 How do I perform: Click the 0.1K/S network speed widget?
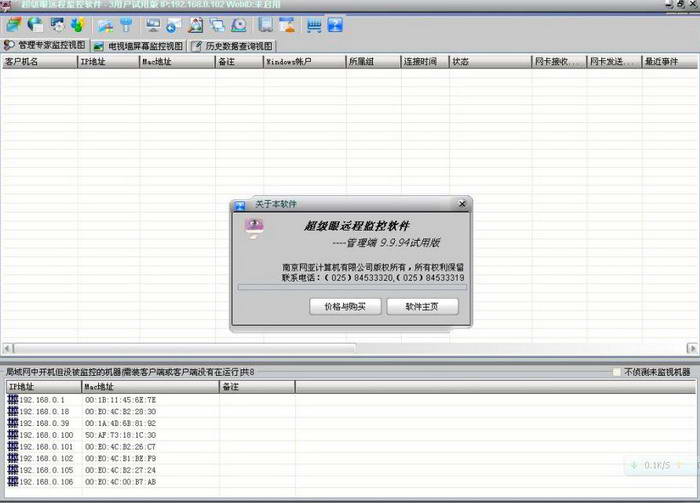tap(660, 466)
